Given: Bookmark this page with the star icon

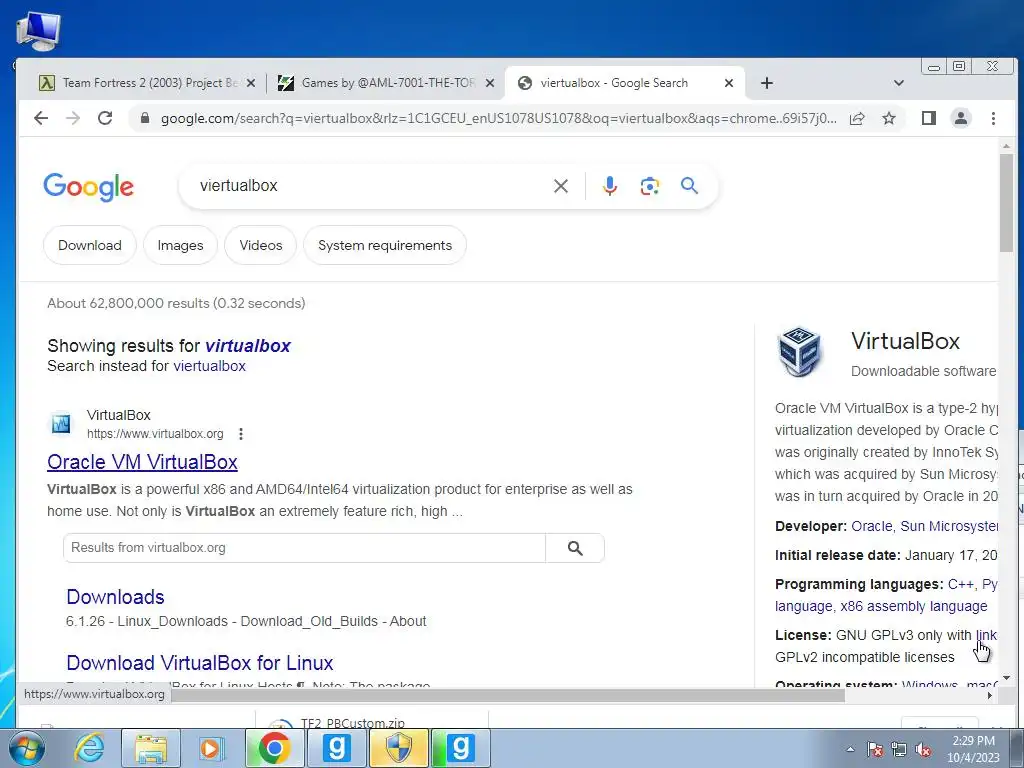Looking at the screenshot, I should click(889, 118).
